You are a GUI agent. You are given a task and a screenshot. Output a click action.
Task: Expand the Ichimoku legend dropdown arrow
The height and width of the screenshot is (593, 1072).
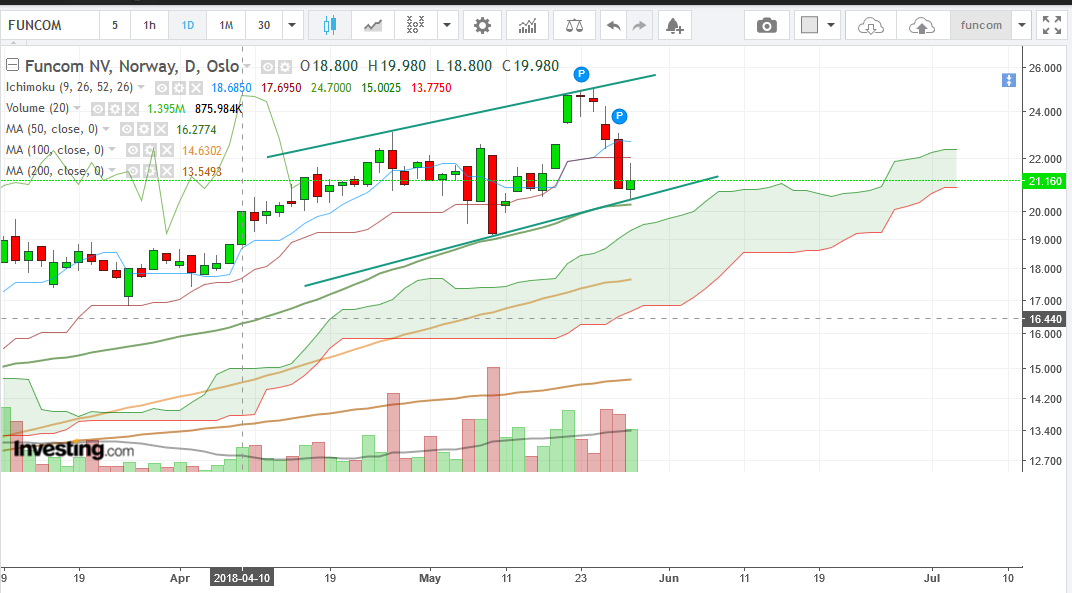click(x=141, y=88)
